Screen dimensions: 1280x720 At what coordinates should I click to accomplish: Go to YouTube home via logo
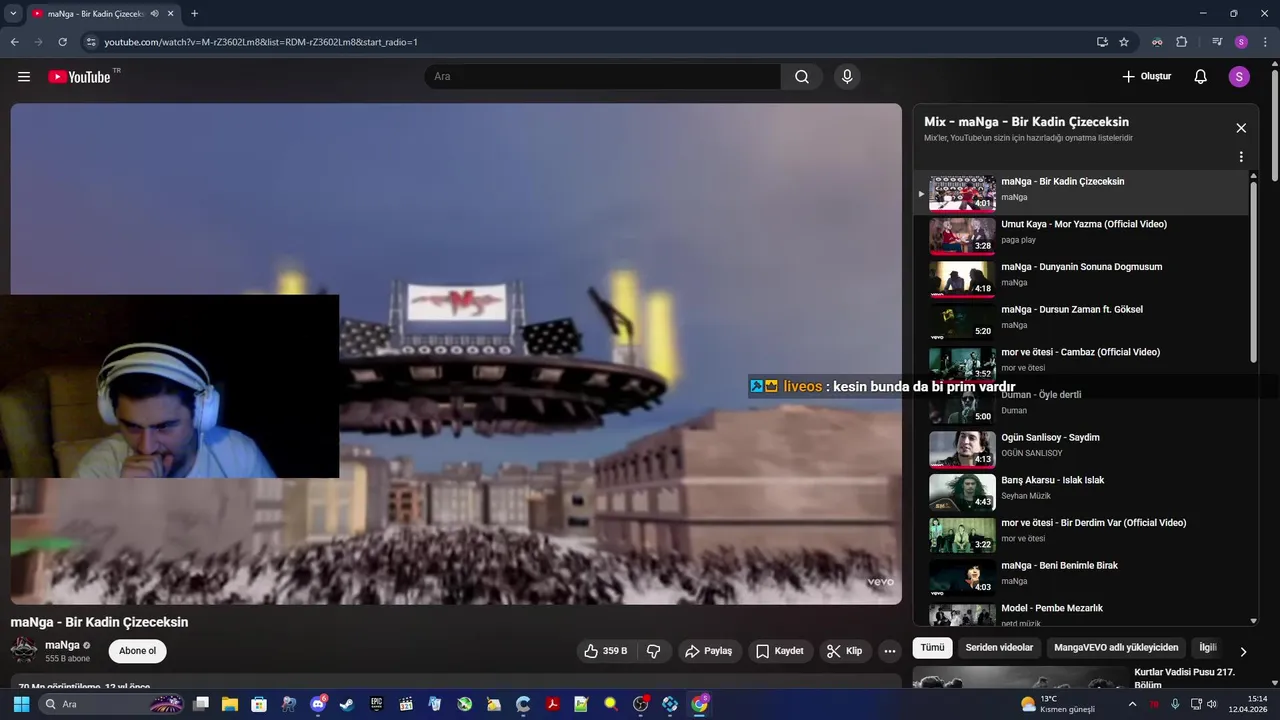(79, 77)
